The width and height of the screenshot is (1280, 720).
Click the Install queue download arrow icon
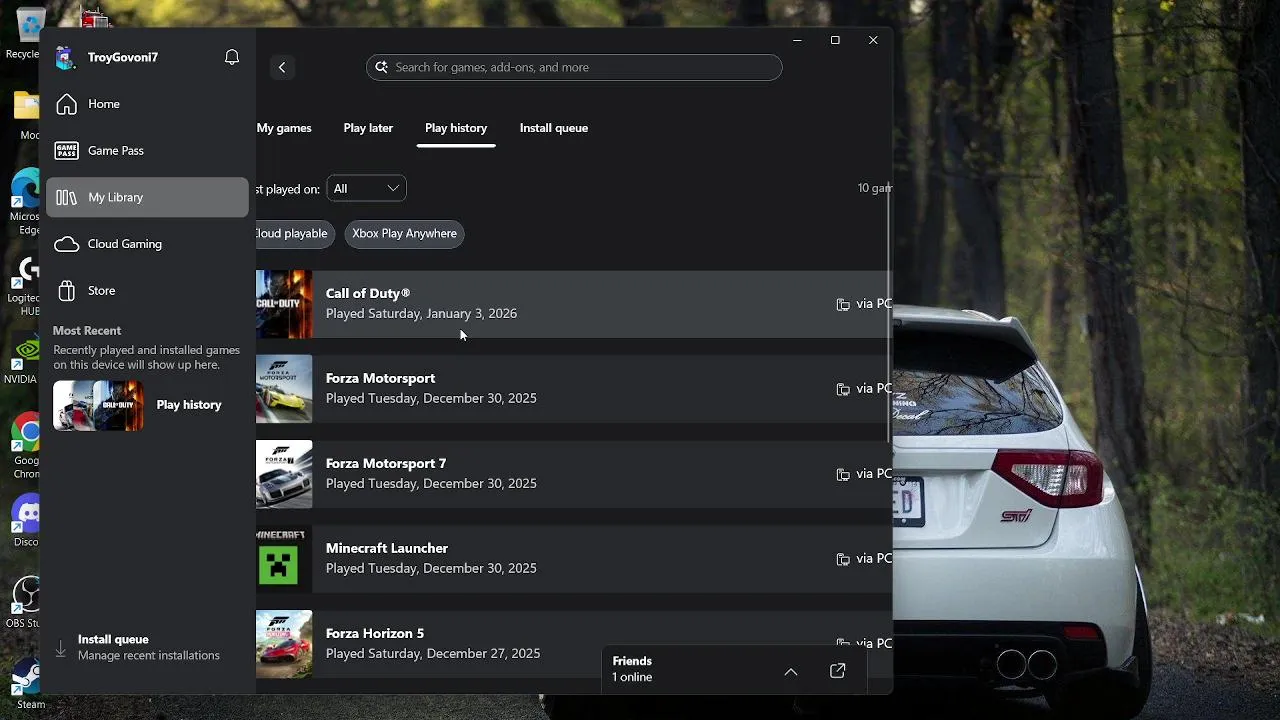coord(61,648)
